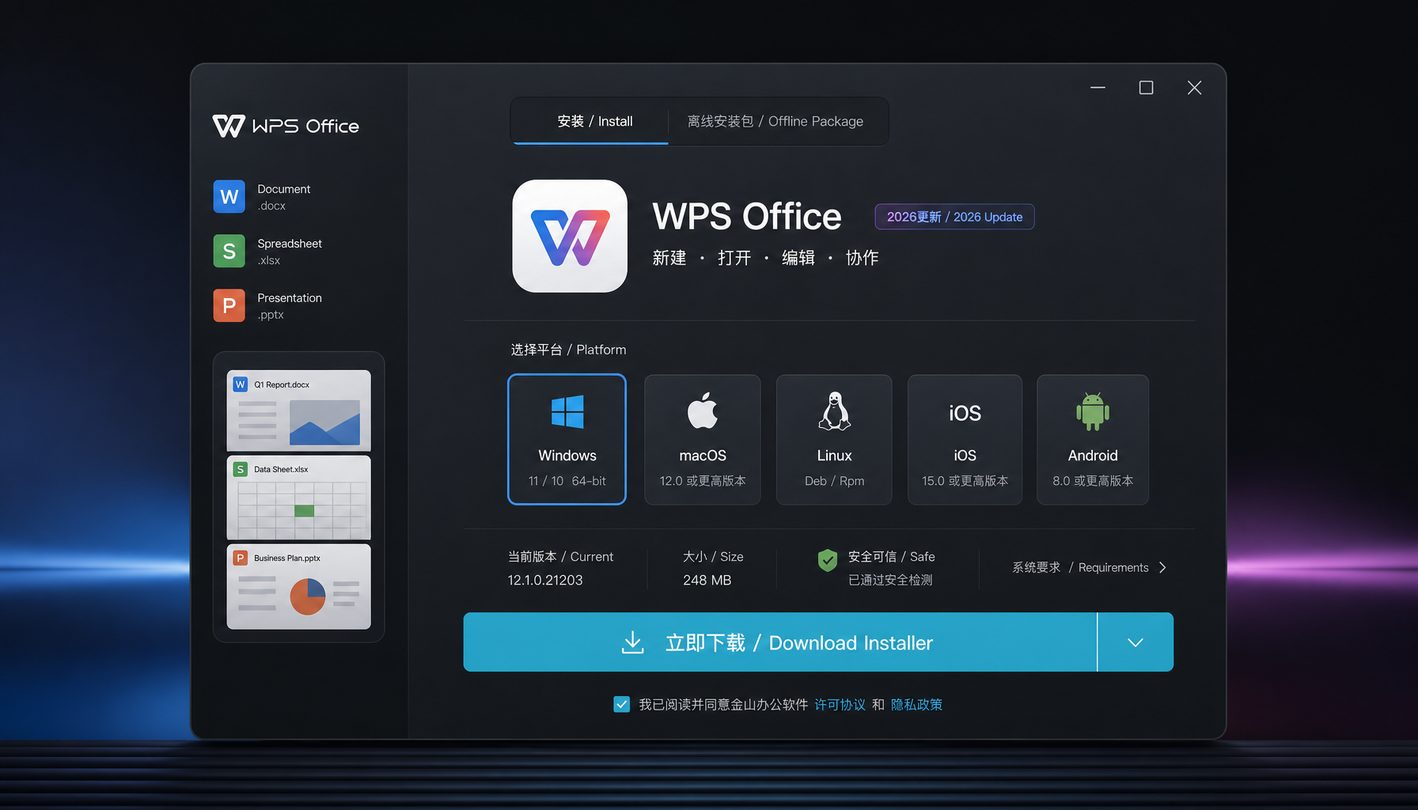The image size is (1418, 810).
Task: Click the 选择平台 / Platform label
Action: [568, 349]
